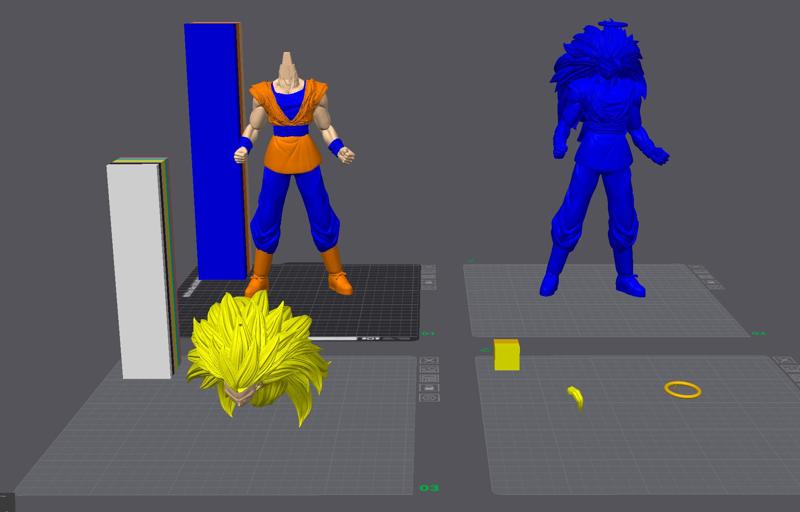Select the white wipe tower block

[x=139, y=270]
